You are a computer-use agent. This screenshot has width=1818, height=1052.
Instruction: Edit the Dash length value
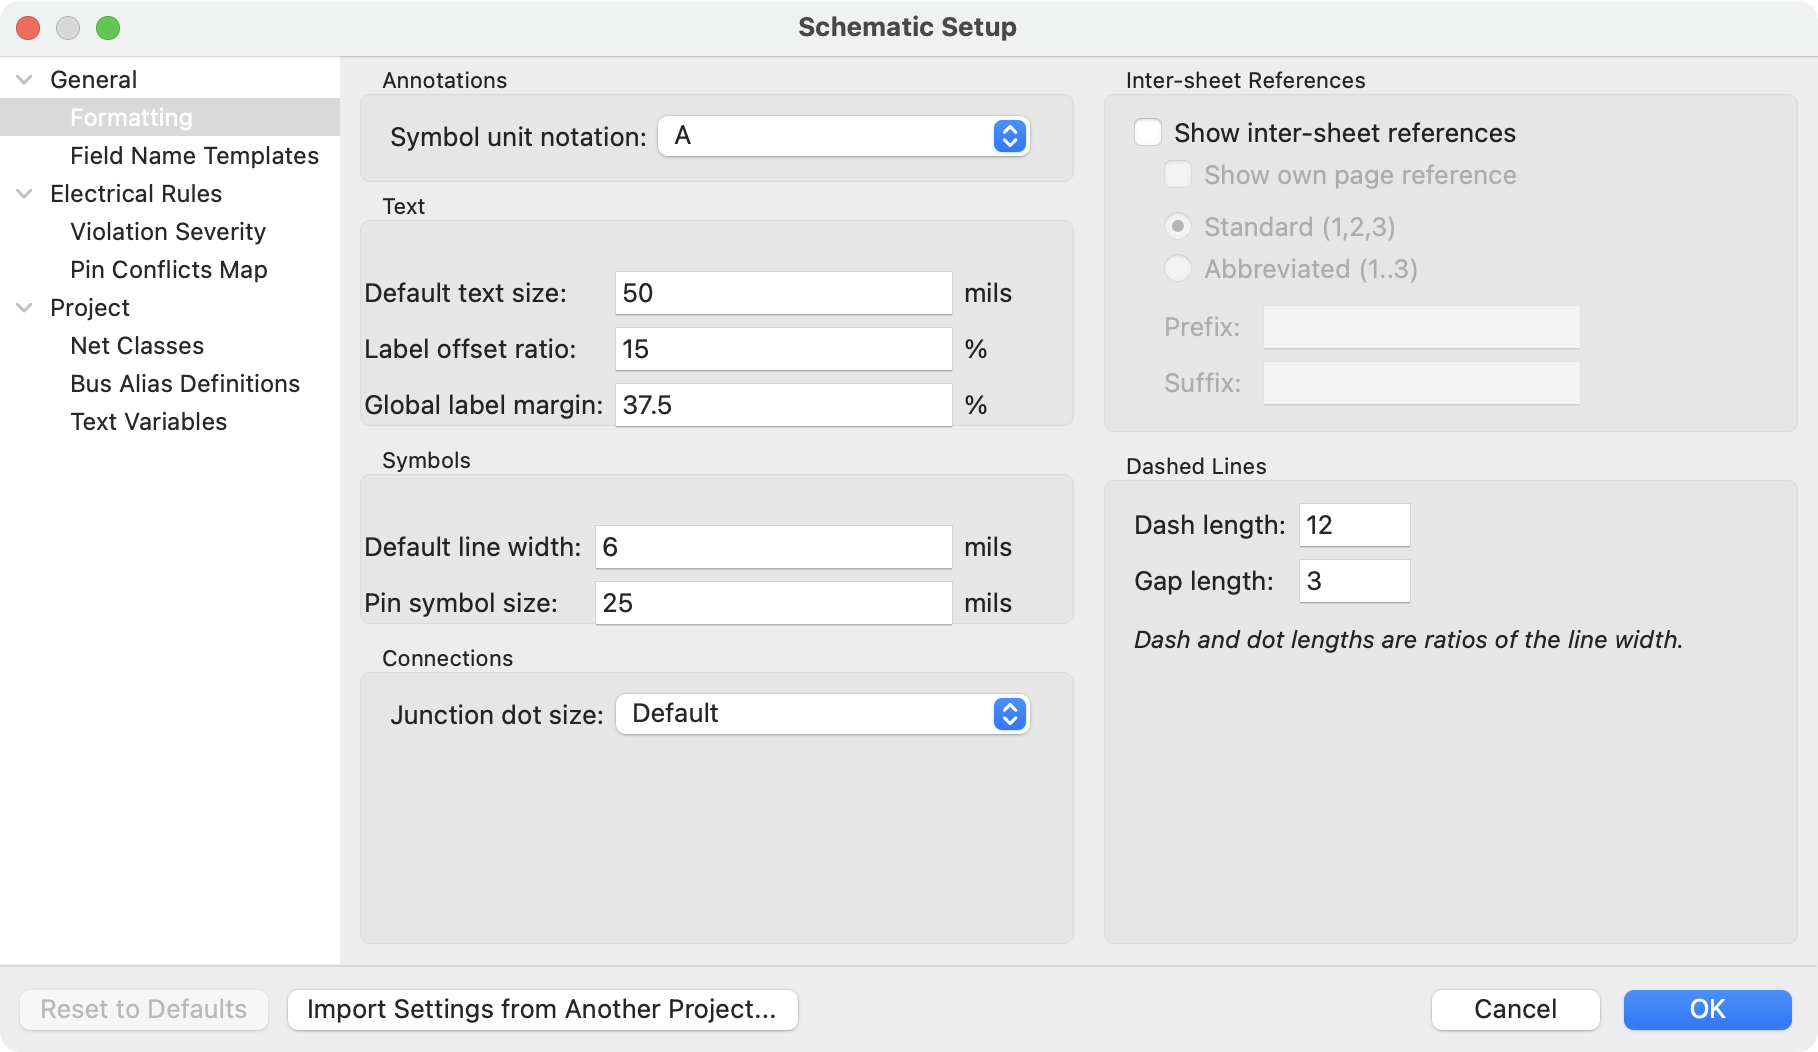point(1353,524)
